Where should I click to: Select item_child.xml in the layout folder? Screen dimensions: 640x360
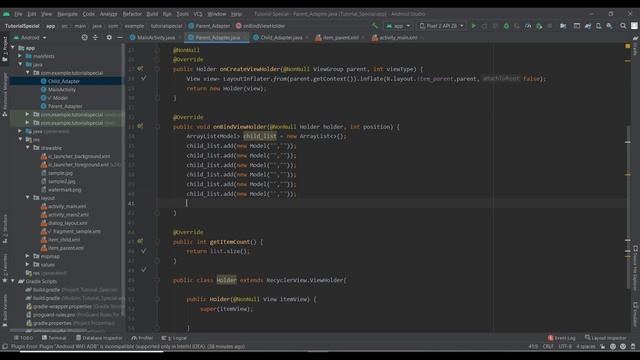(64, 240)
